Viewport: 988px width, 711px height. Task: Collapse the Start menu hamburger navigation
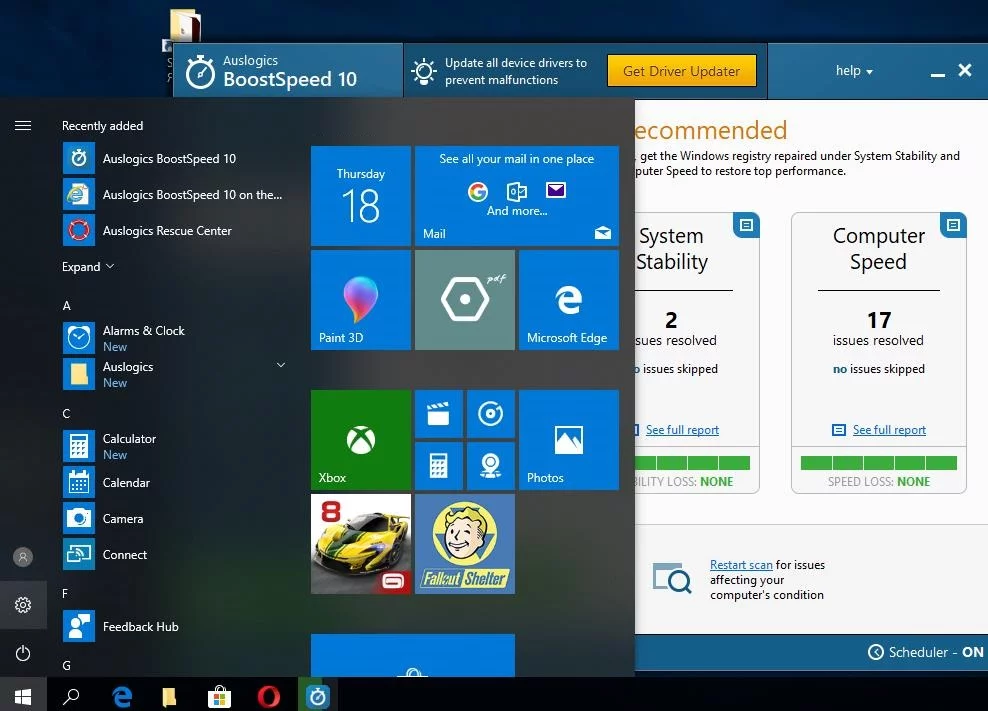[x=23, y=126]
